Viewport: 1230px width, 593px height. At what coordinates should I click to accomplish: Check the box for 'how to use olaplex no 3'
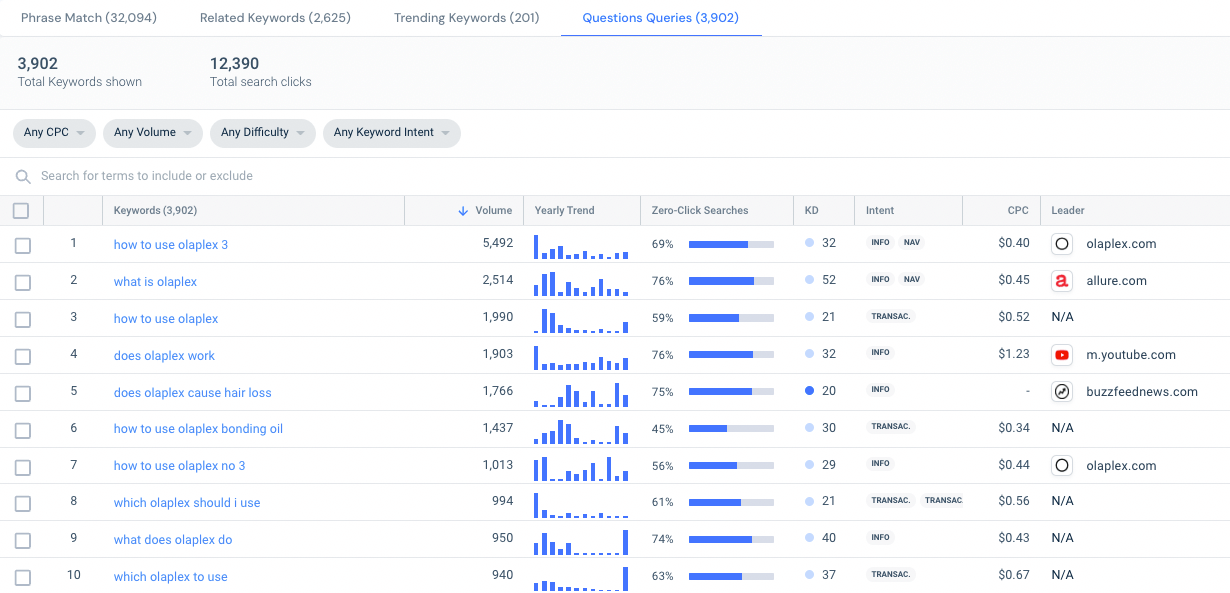click(x=23, y=467)
